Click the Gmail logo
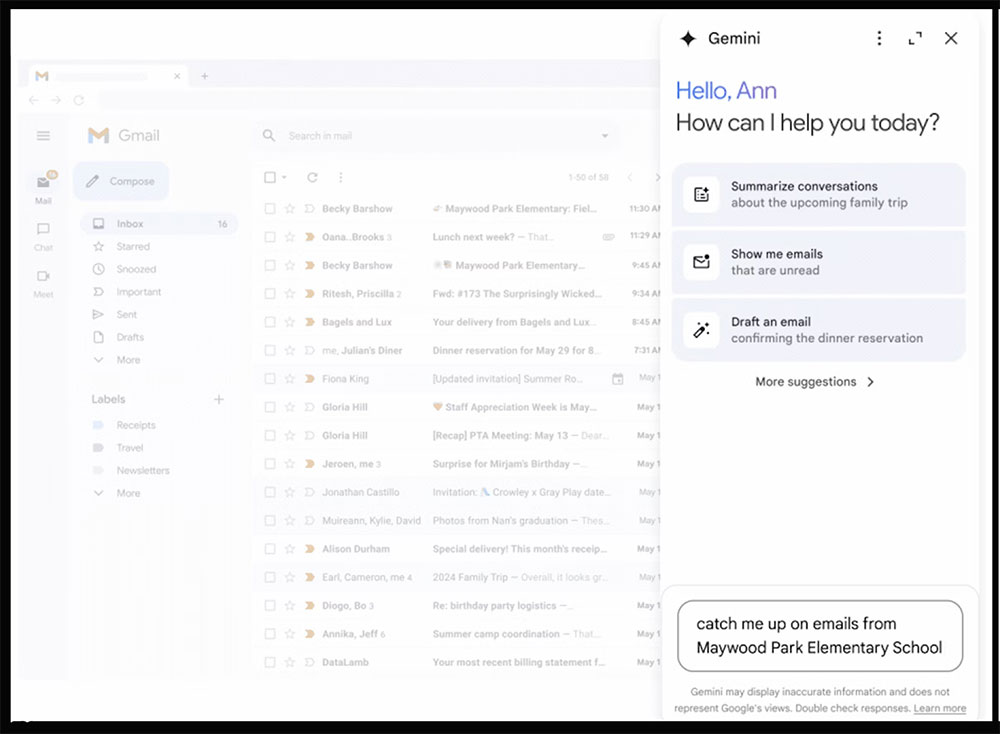1000x734 pixels. pos(124,135)
